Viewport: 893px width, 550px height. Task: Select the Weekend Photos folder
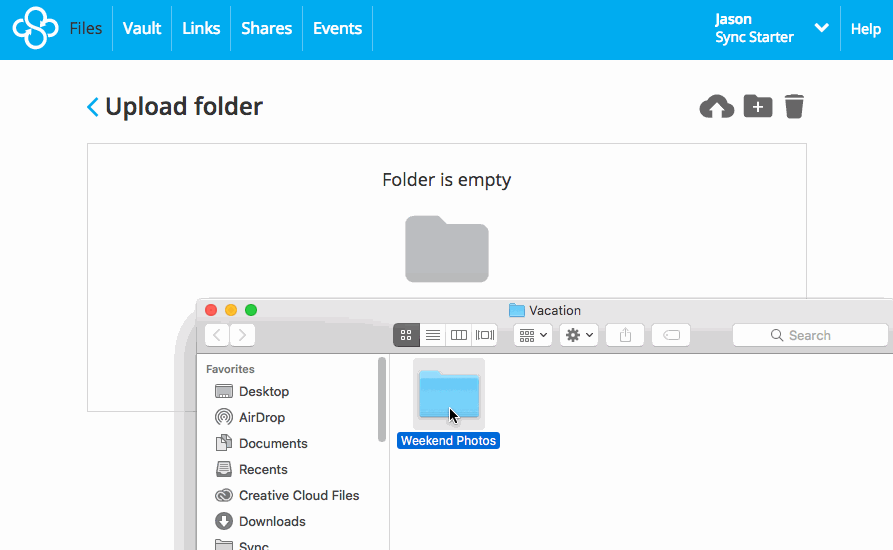pyautogui.click(x=448, y=397)
